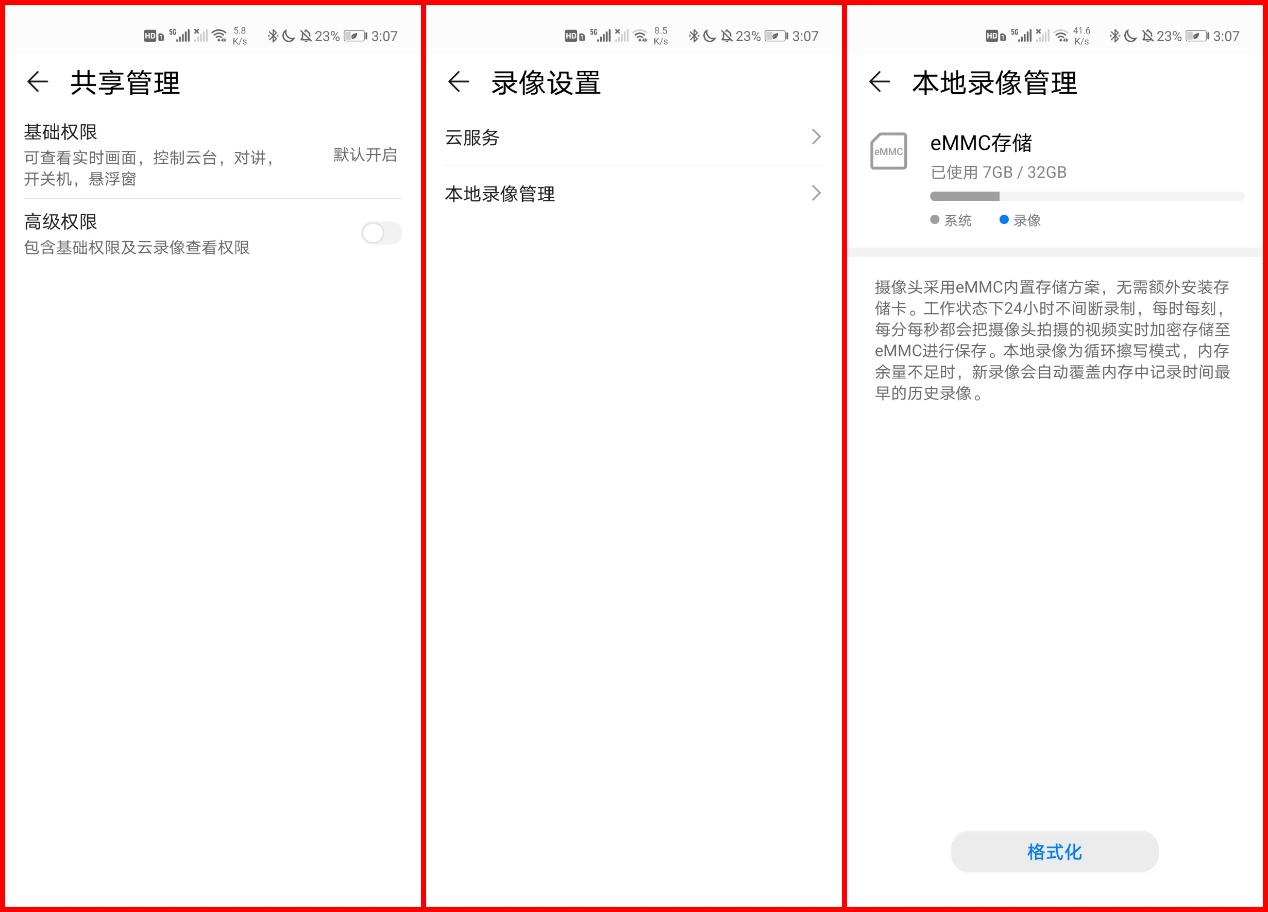The width and height of the screenshot is (1268, 912).
Task: Tap the 已使用 7GB / 32GB text
Action: tap(1000, 172)
